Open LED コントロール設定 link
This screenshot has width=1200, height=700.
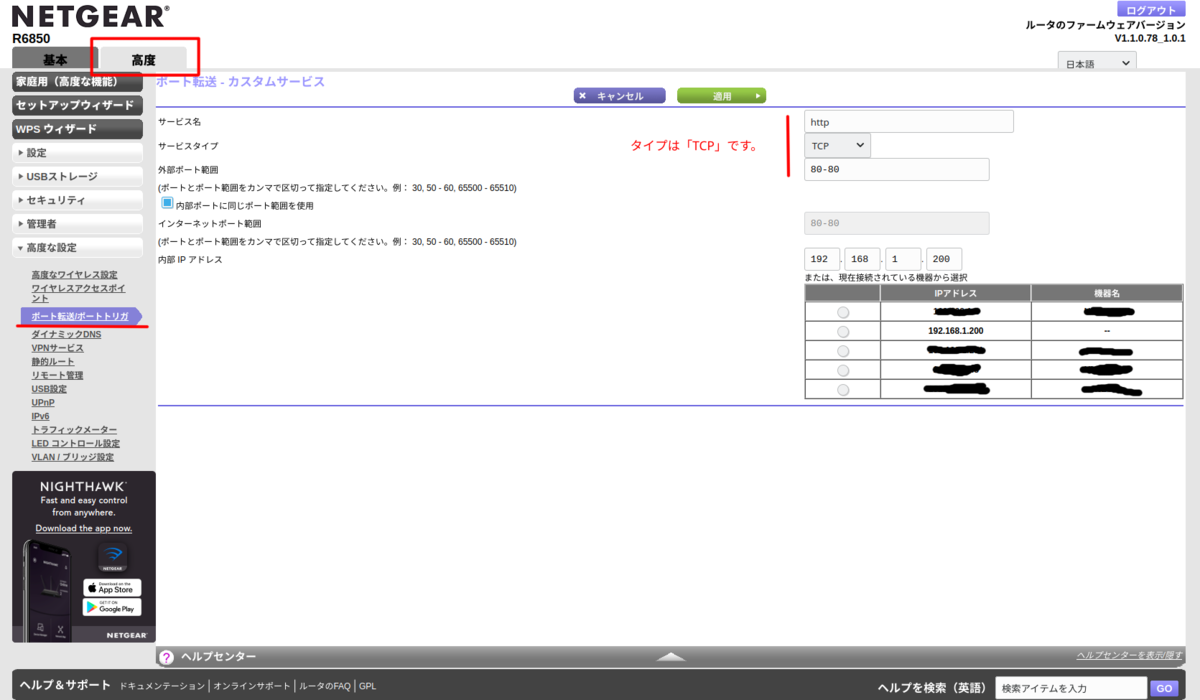point(75,444)
